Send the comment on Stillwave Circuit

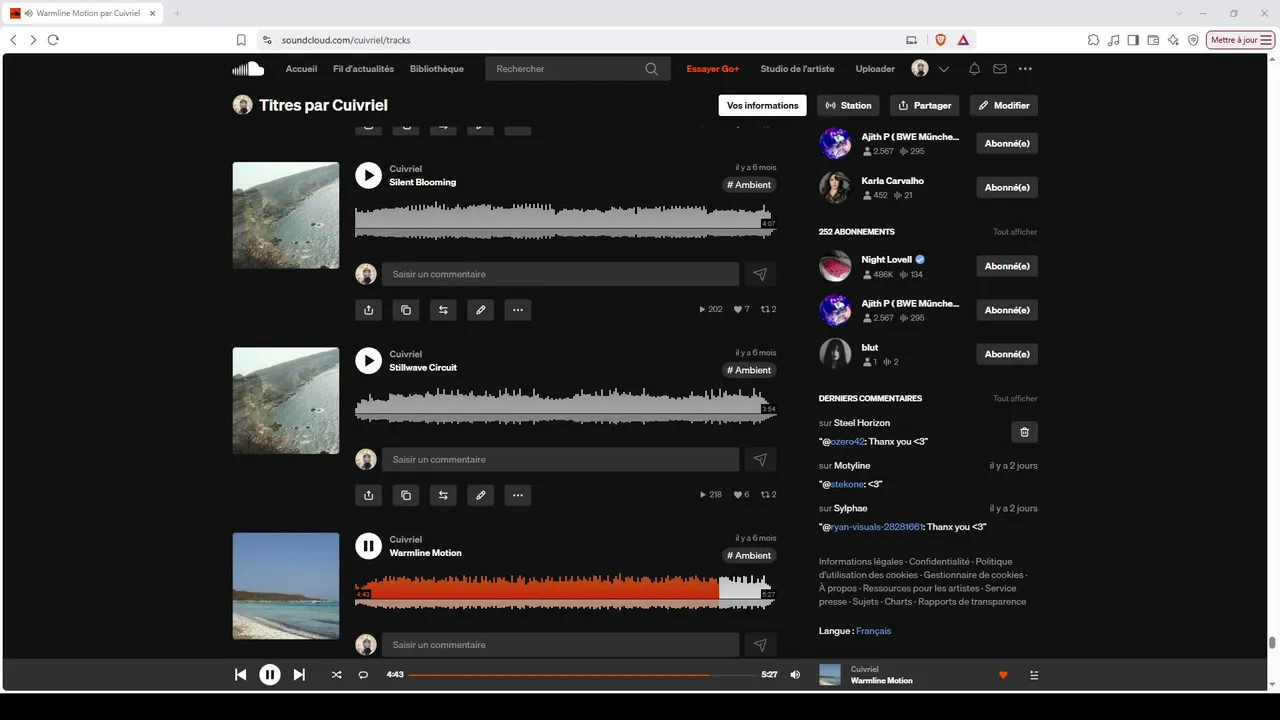coord(760,459)
